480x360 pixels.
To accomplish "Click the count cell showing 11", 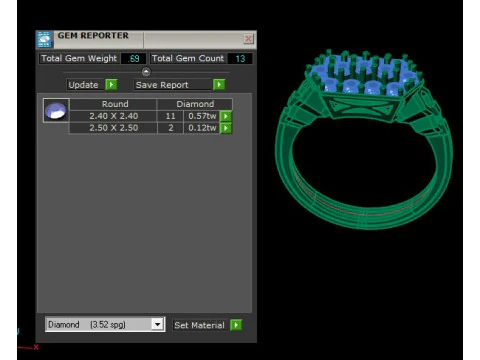I will [170, 116].
